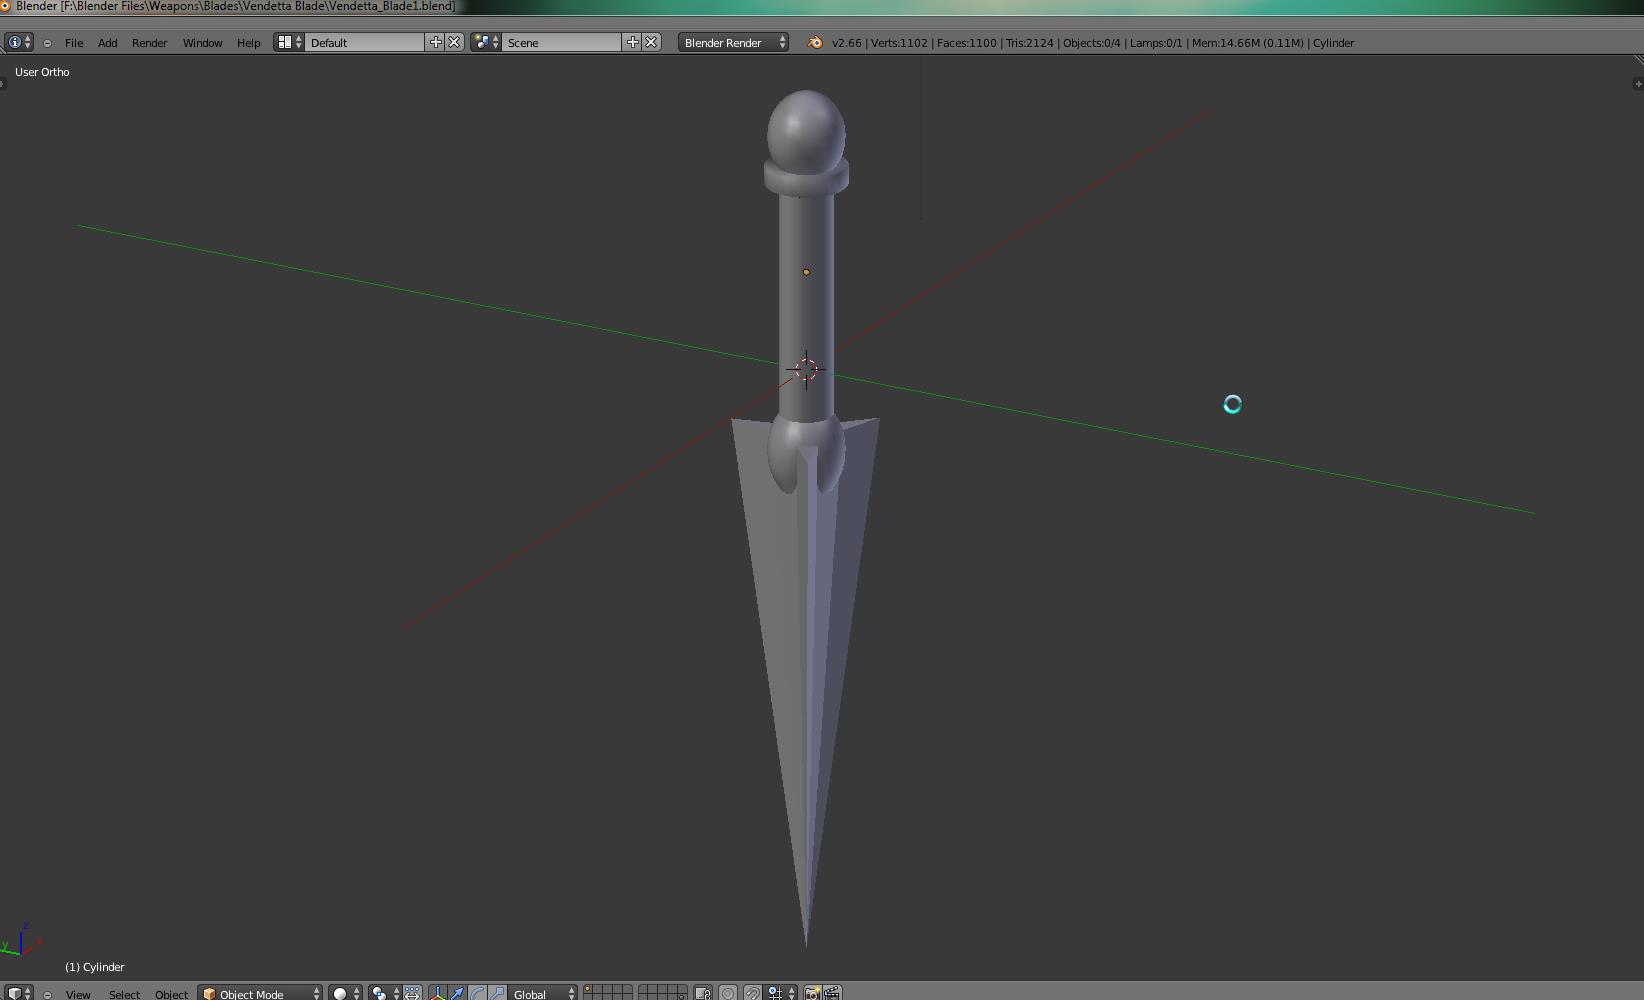Toggle snap during transform magnet icon
The width and height of the screenshot is (1644, 1000).
(752, 993)
